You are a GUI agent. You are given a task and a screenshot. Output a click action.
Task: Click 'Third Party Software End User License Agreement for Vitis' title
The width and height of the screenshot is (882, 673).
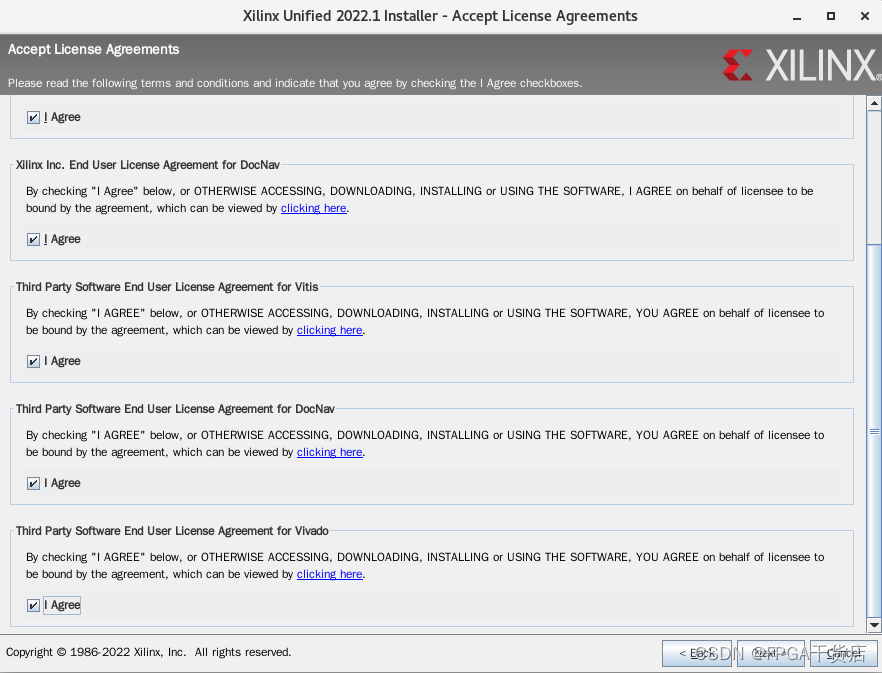(167, 287)
